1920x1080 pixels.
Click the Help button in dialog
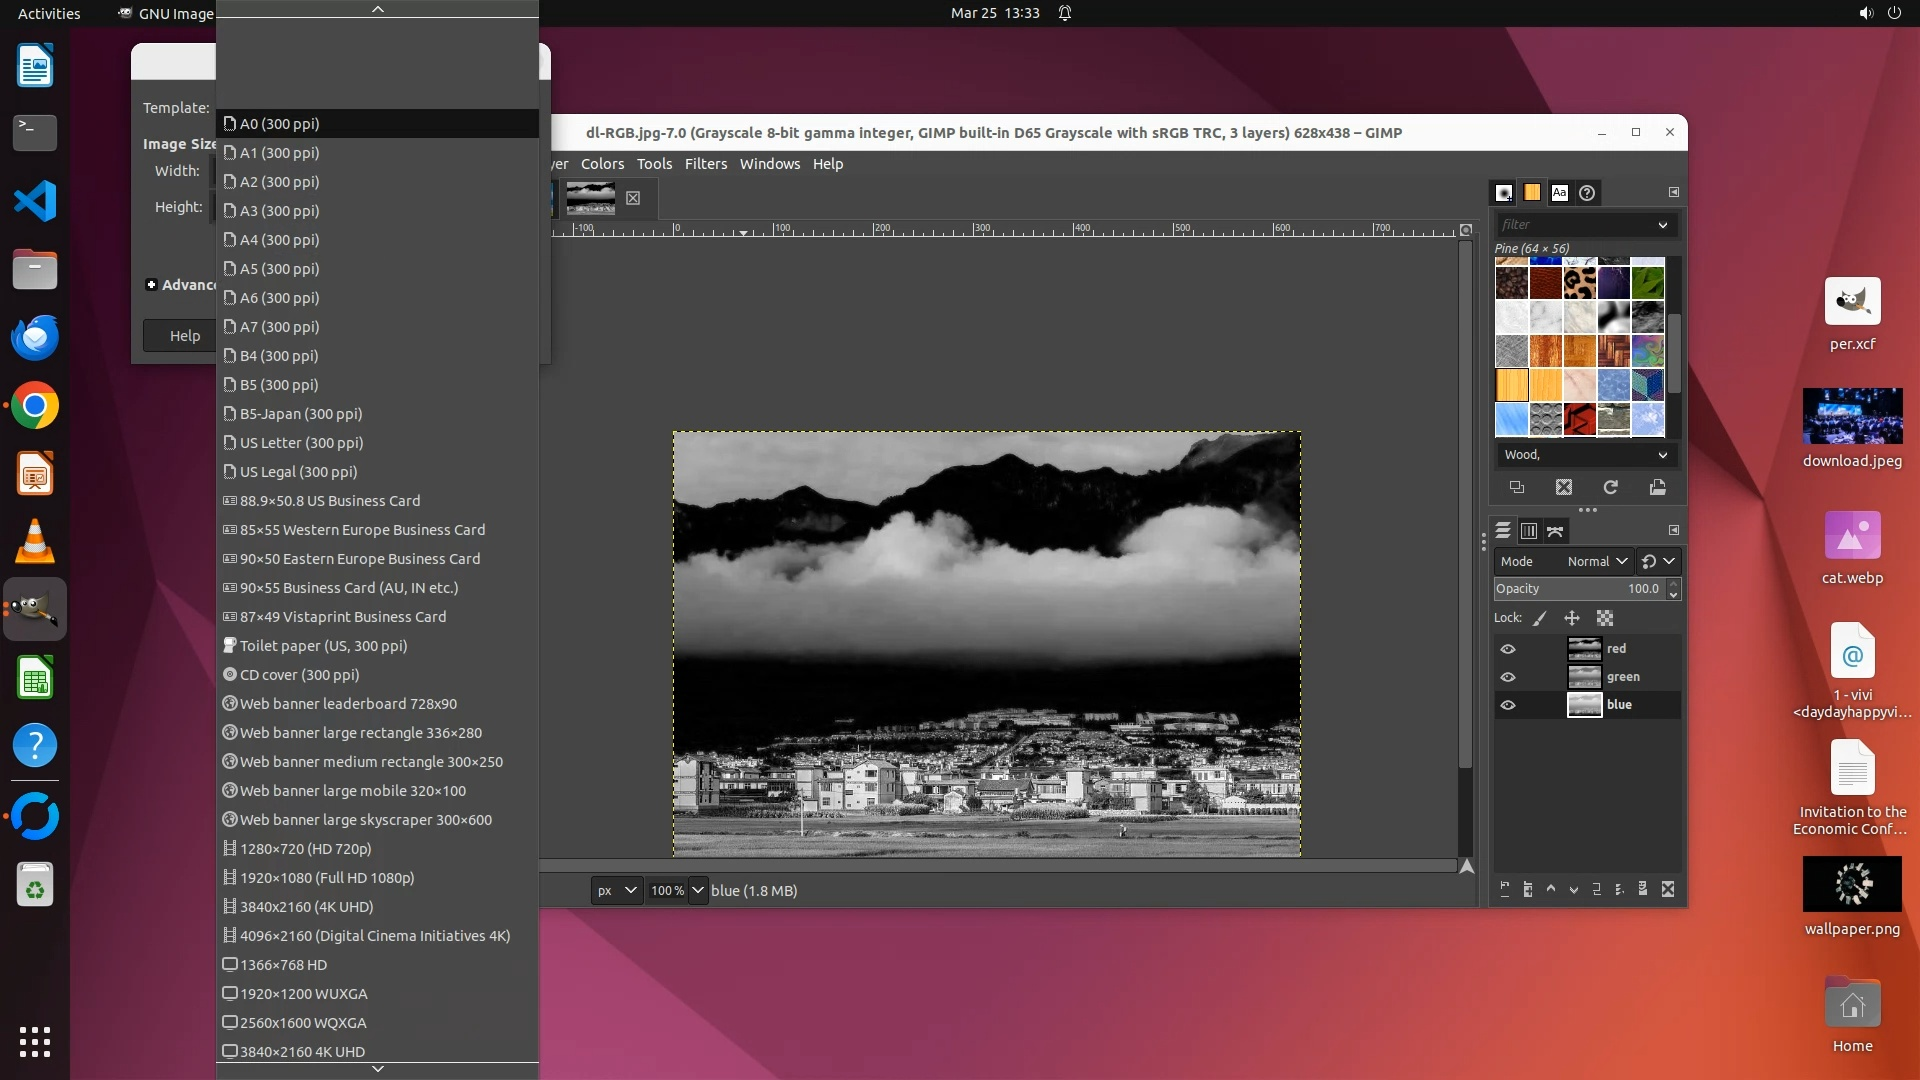(184, 336)
